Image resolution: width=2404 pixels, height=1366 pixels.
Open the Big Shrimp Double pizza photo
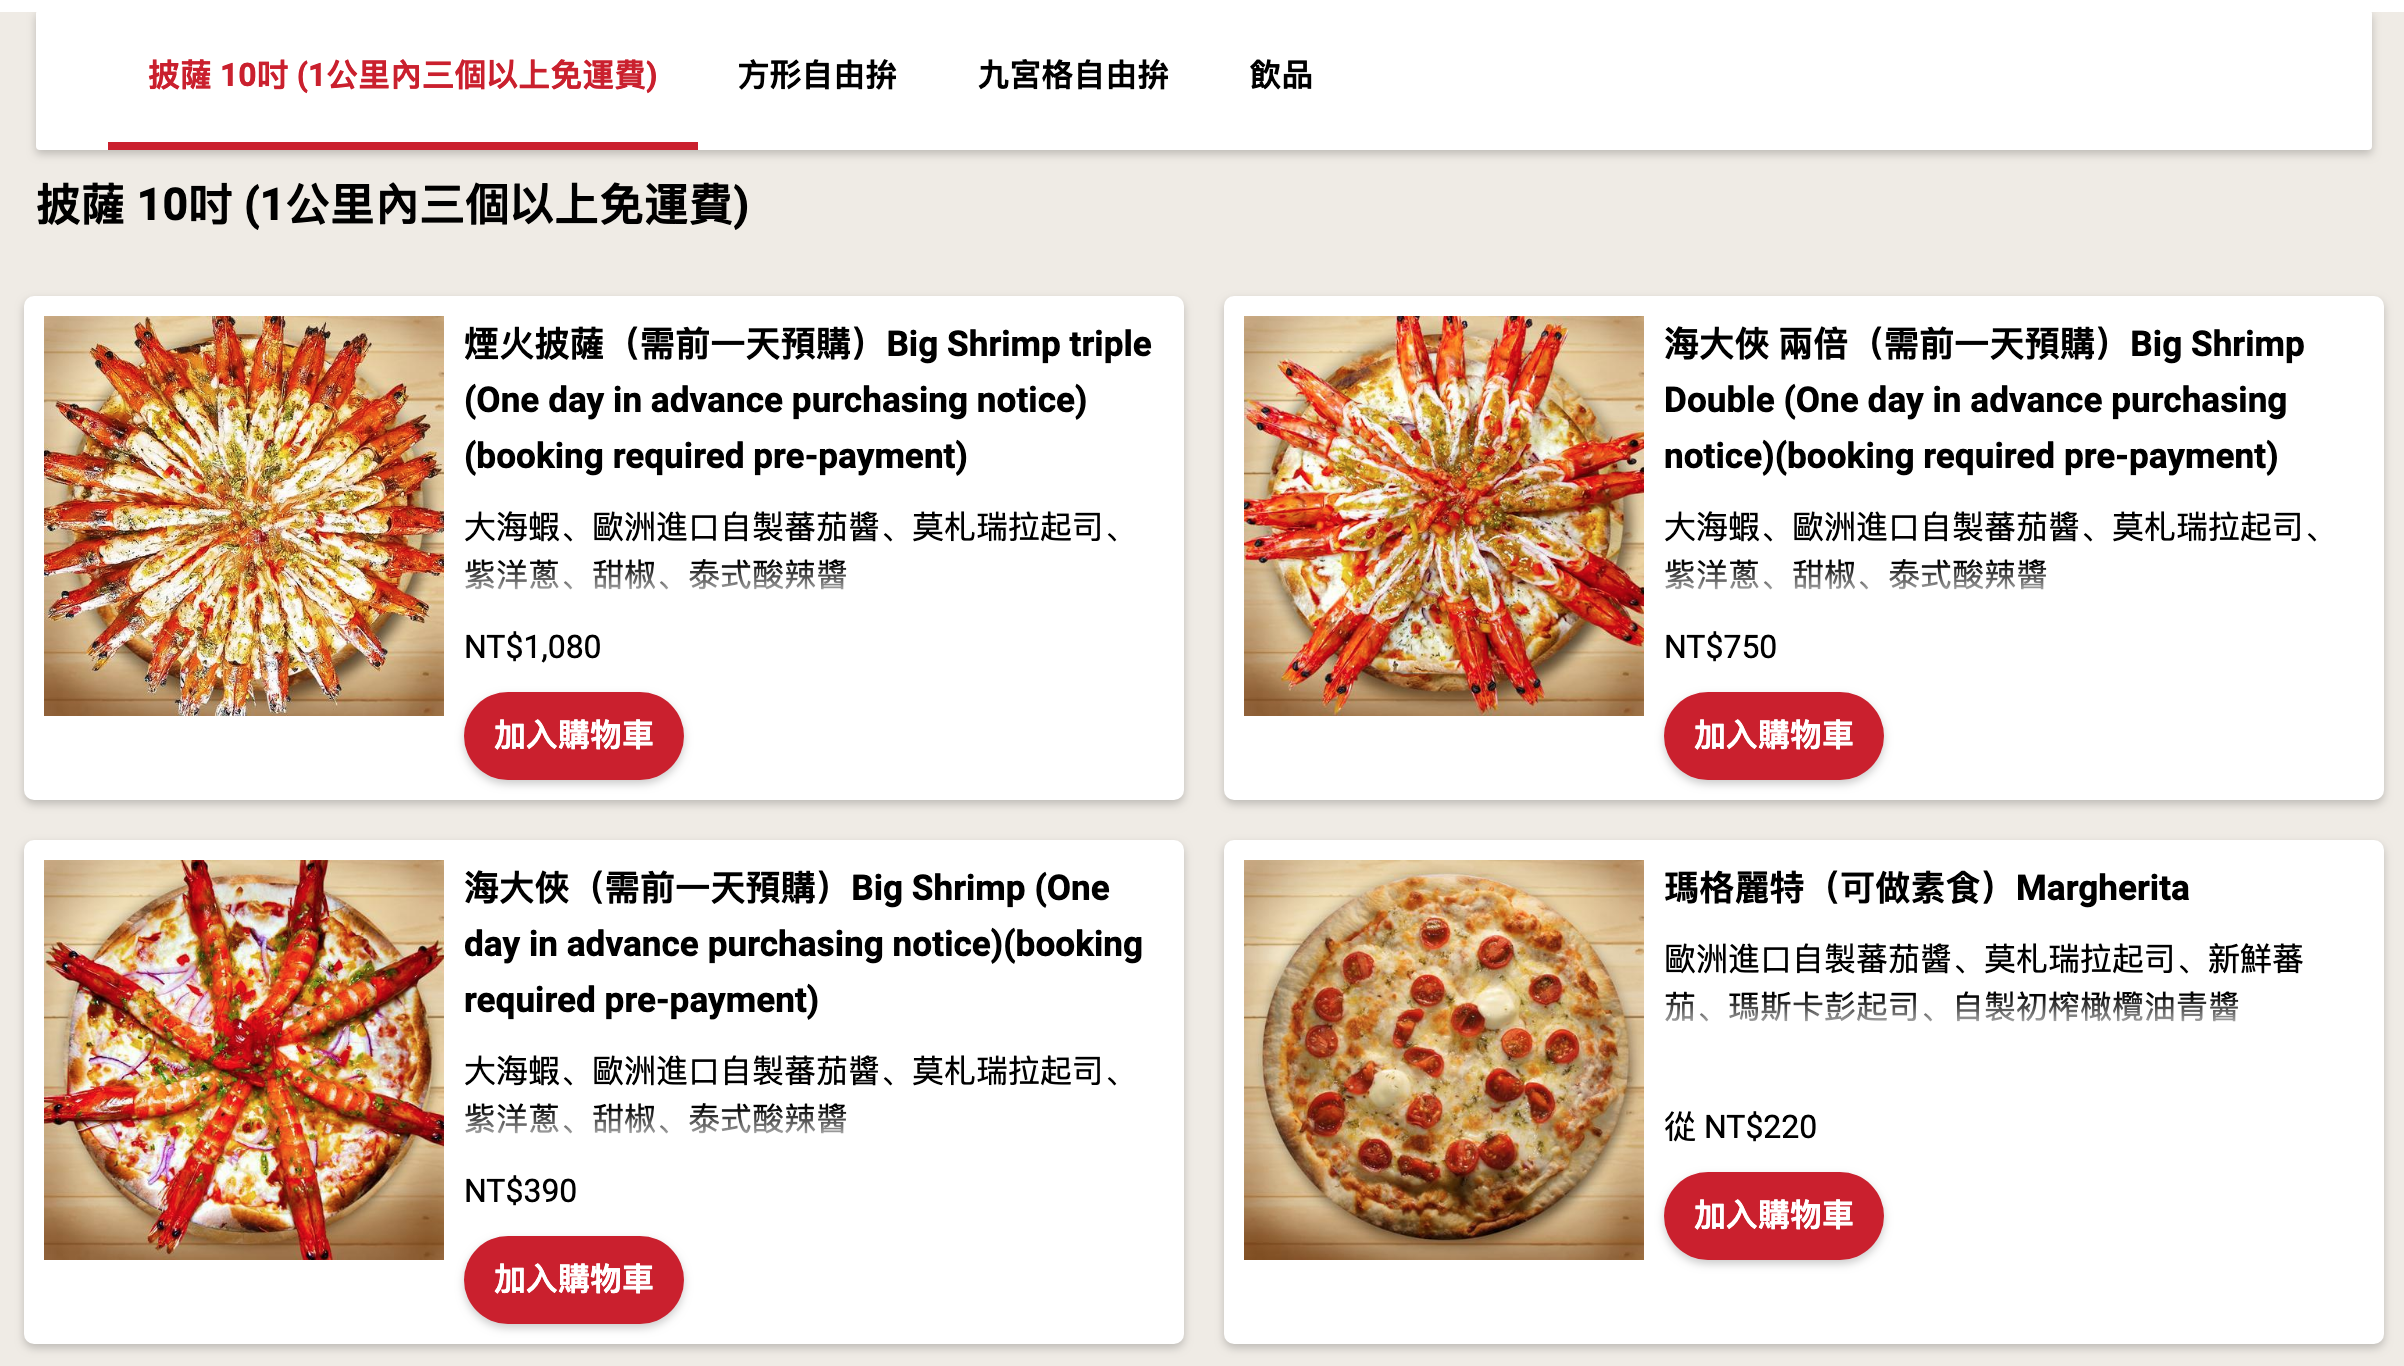click(1444, 516)
